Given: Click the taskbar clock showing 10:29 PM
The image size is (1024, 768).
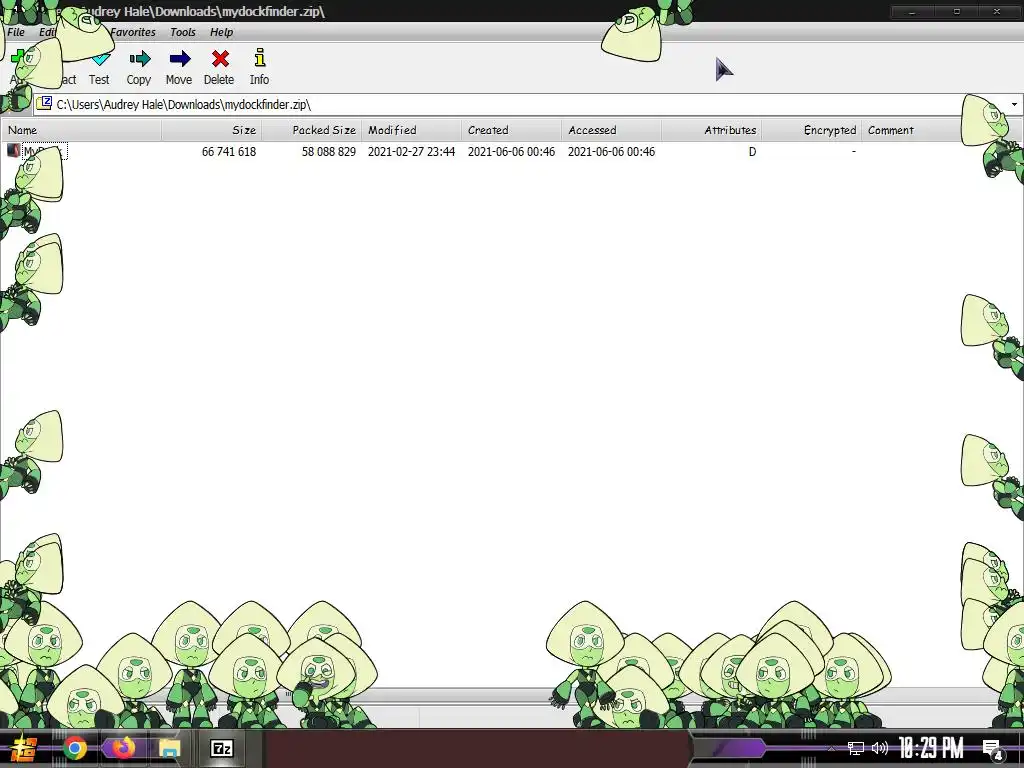Looking at the screenshot, I should point(931,748).
